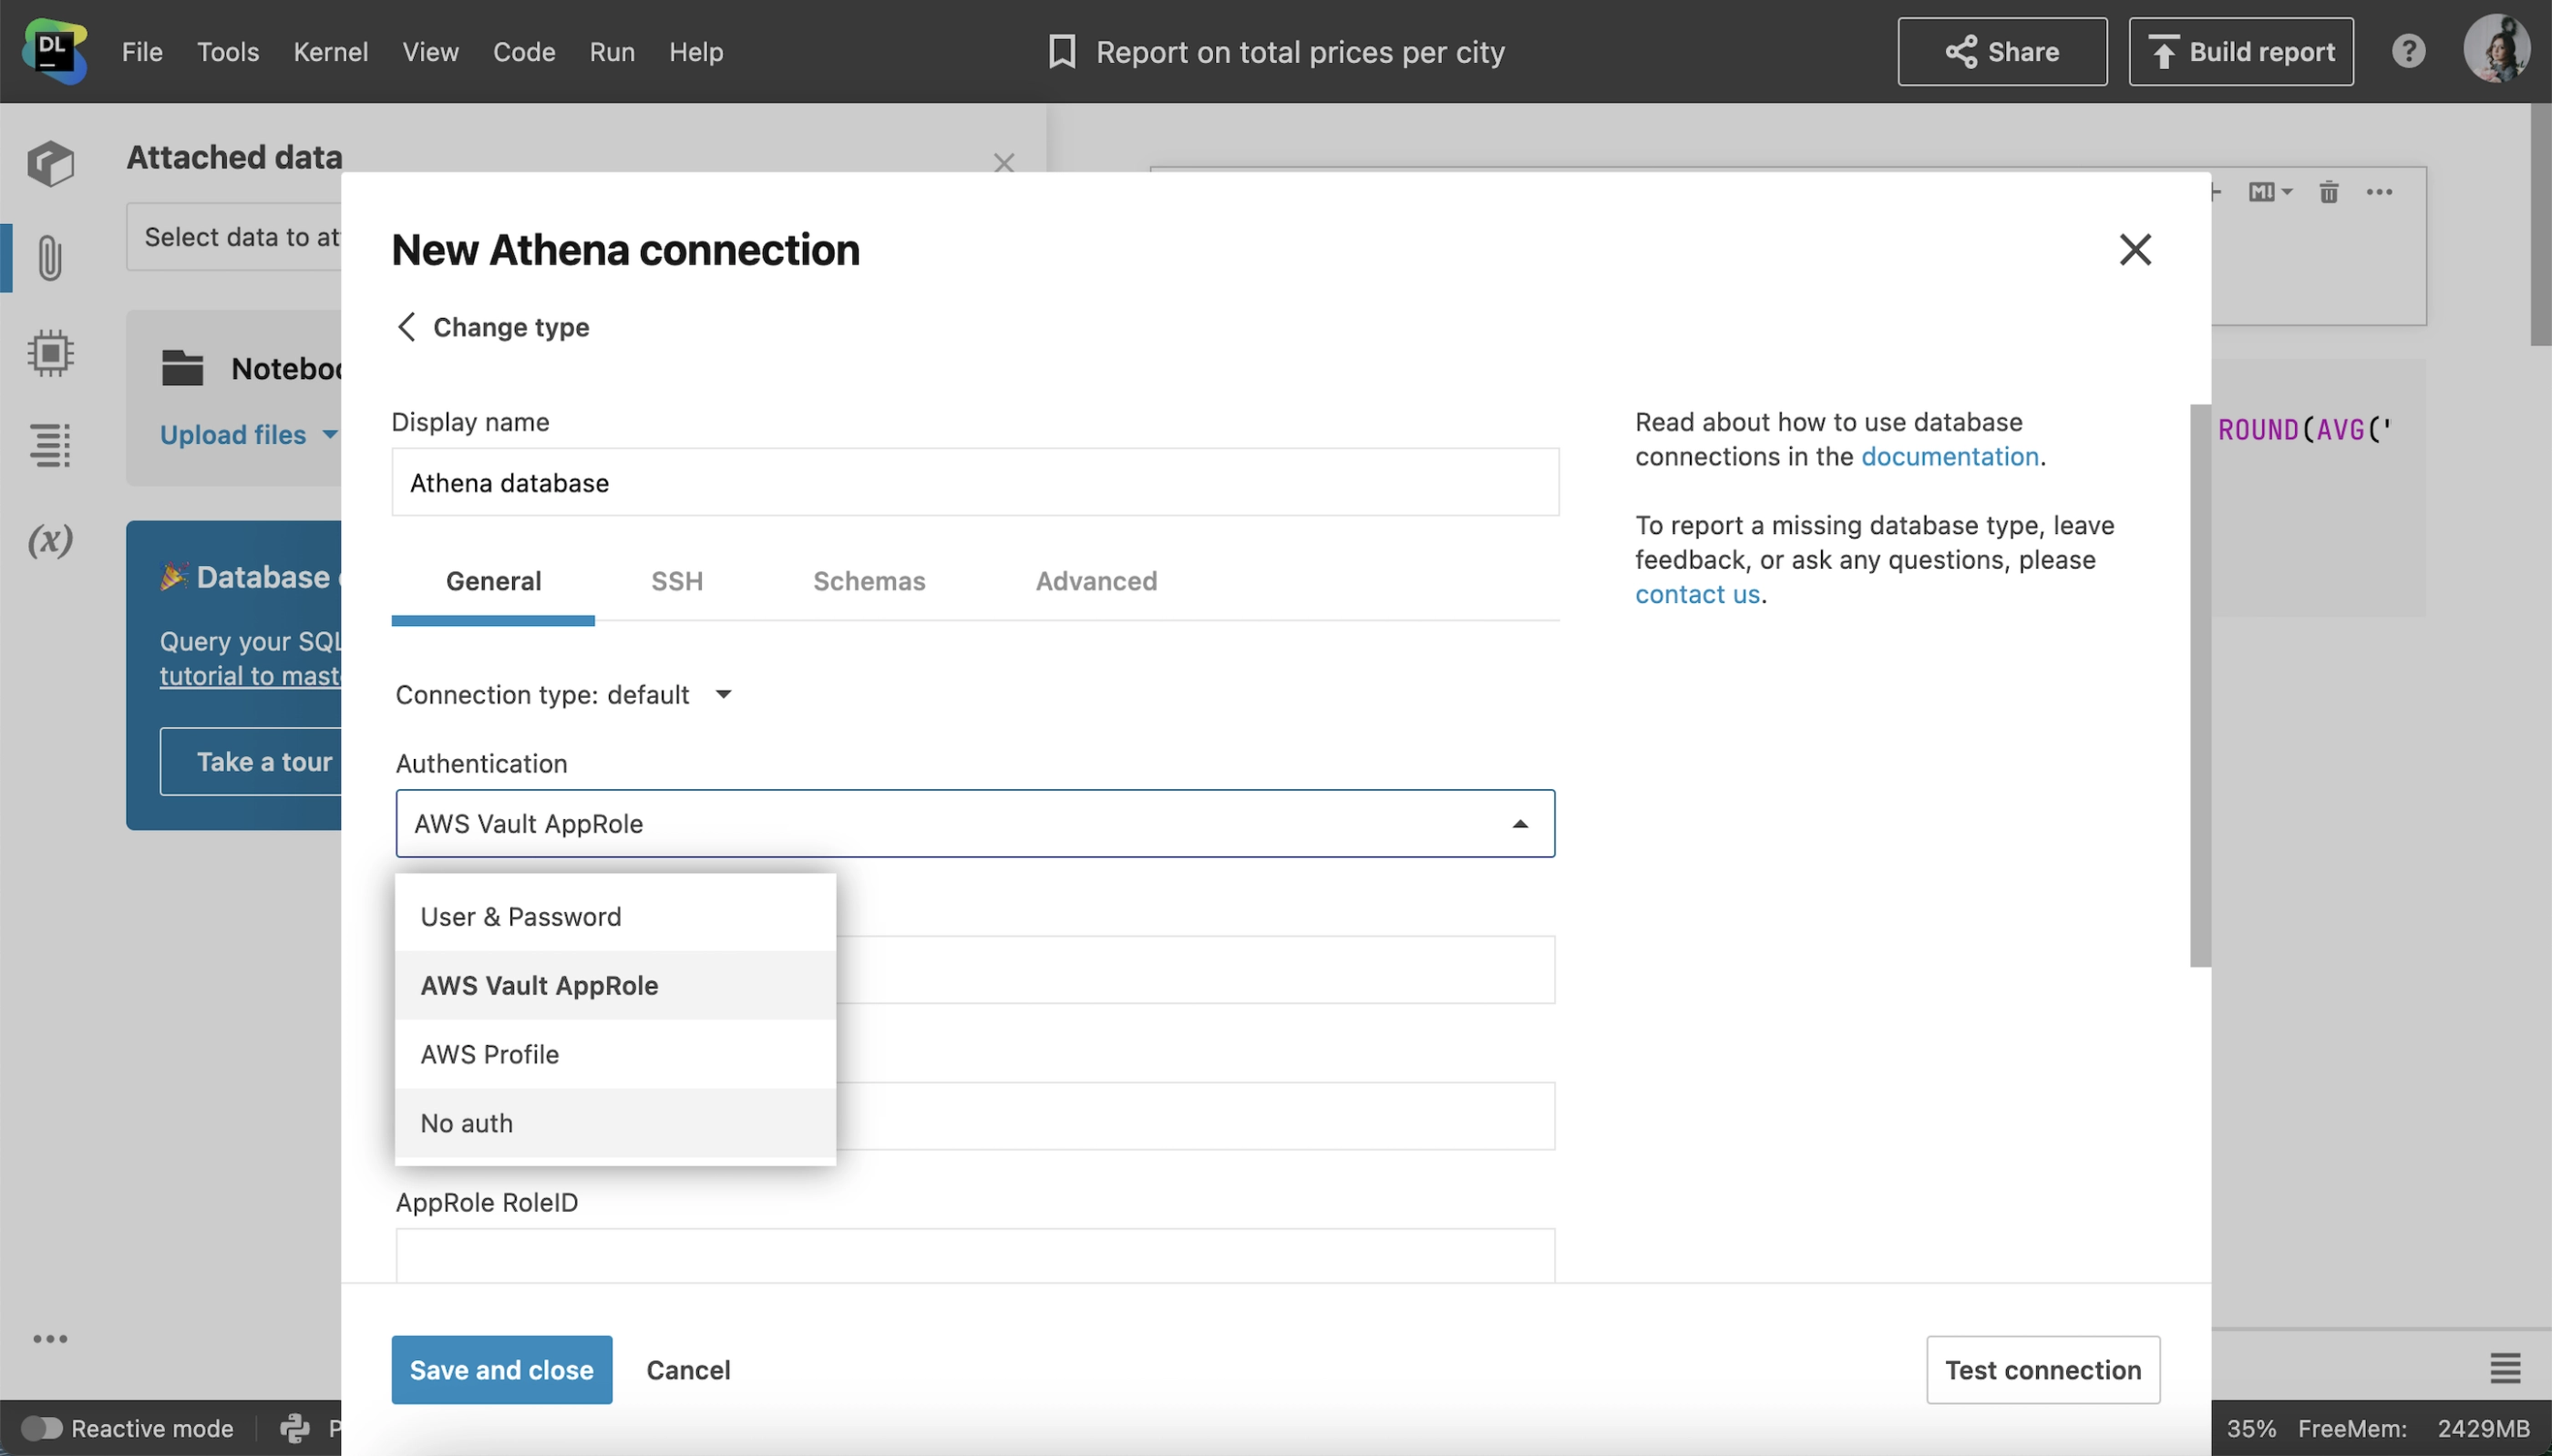Open the Tools menu
Image resolution: width=2552 pixels, height=1456 pixels.
pyautogui.click(x=228, y=51)
